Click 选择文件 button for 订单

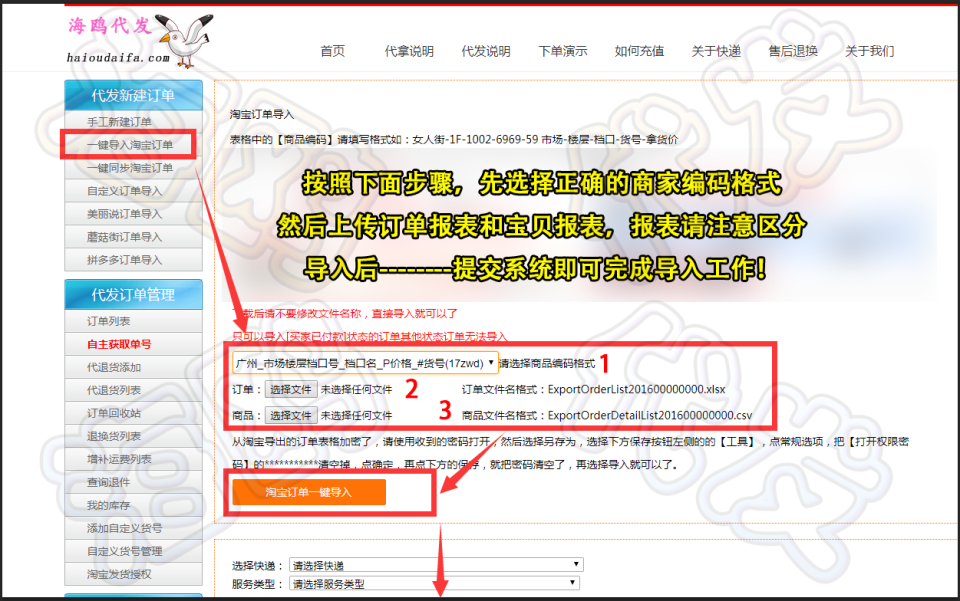[290, 389]
